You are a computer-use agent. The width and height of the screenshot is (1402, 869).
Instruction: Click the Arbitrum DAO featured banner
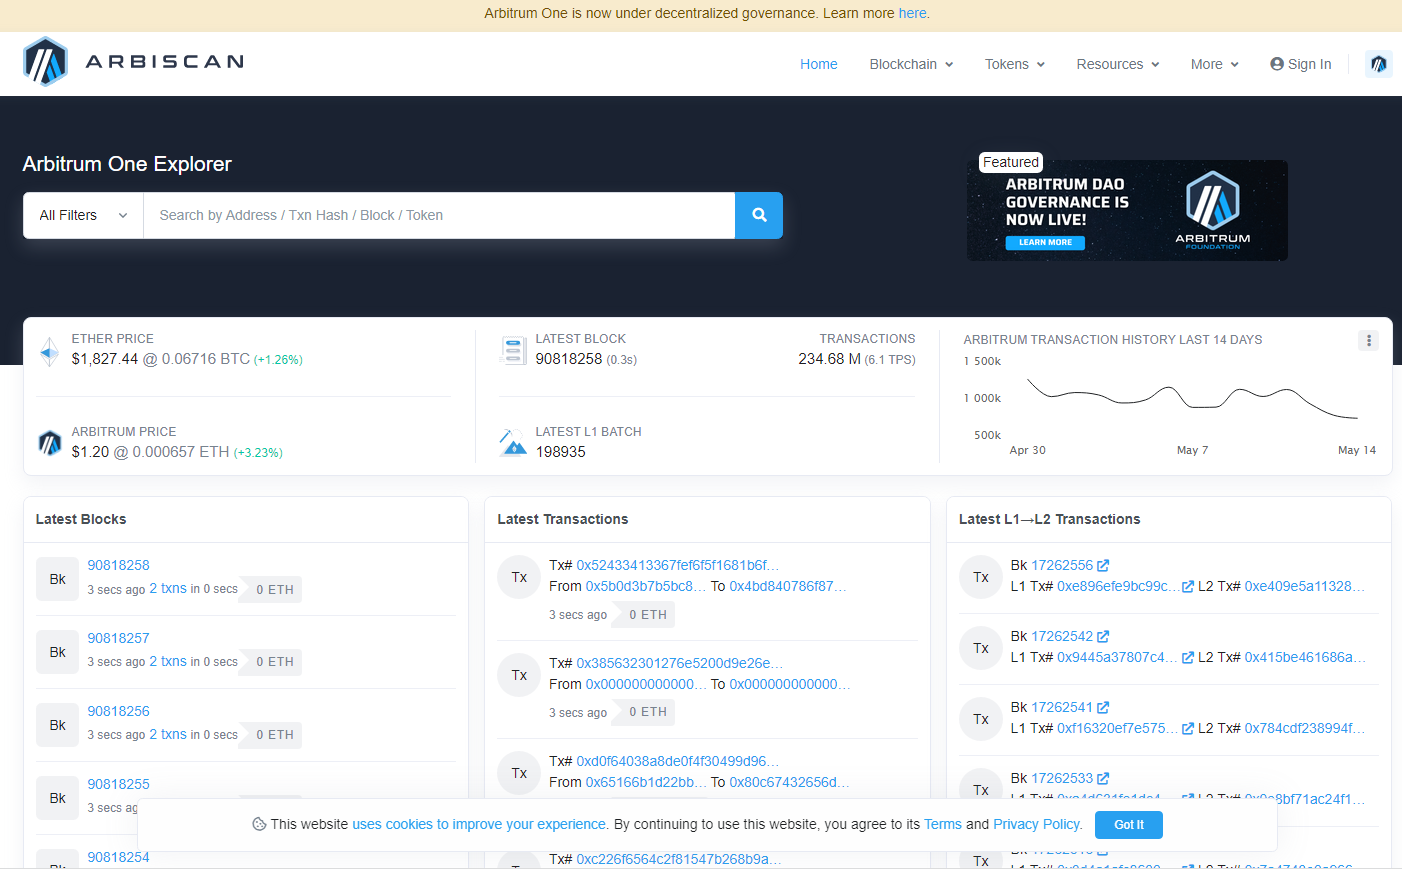tap(1127, 210)
